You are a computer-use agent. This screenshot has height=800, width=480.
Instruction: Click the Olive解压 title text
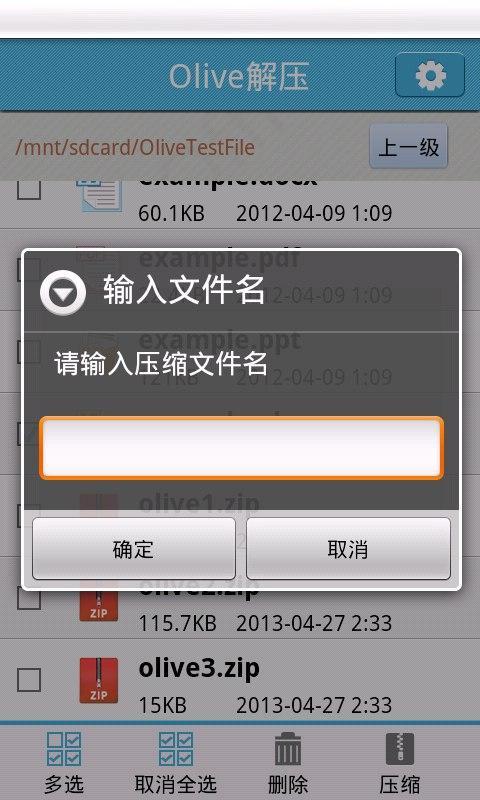click(x=239, y=77)
